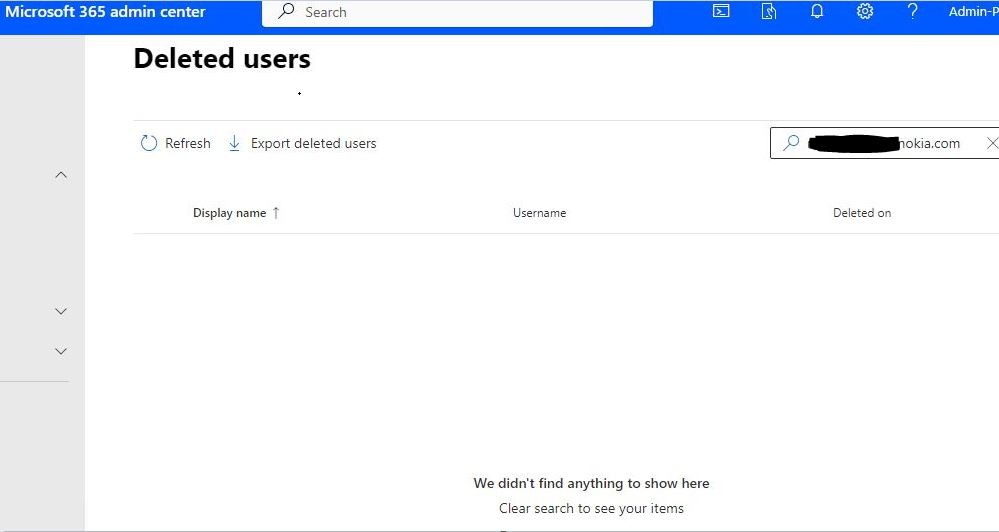This screenshot has width=999, height=532.
Task: Click the Deleted users page heading
Action: click(x=222, y=59)
